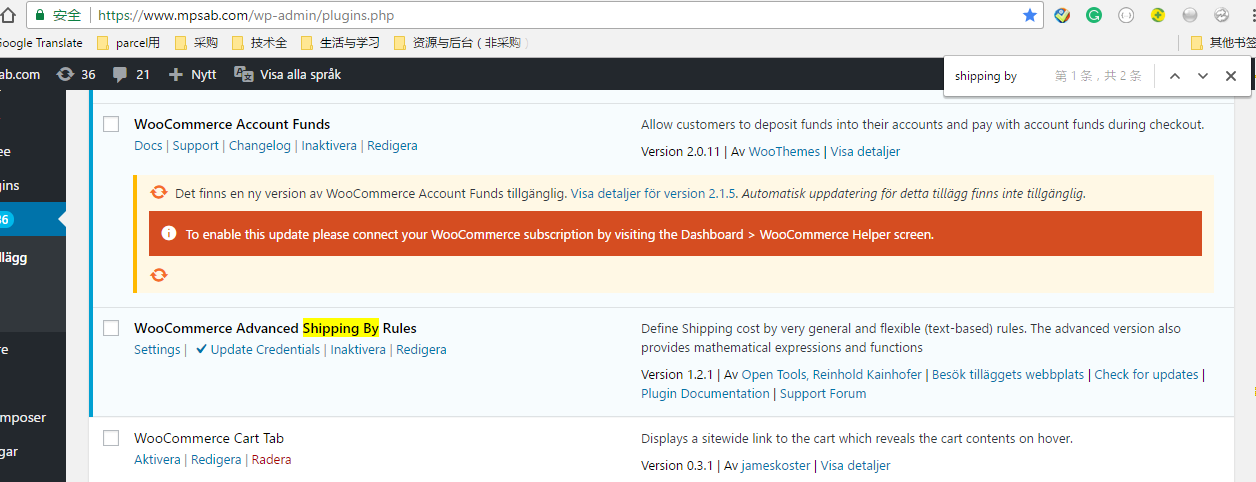The image size is (1256, 482).
Task: Open Support Forum link
Action: point(823,394)
